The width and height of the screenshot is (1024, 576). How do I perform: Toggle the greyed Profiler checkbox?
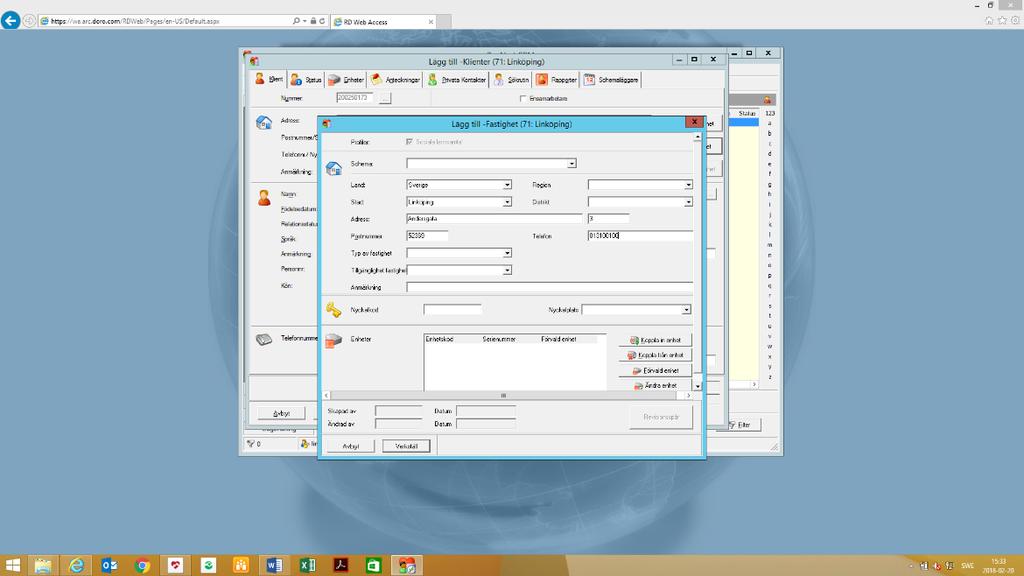(409, 142)
